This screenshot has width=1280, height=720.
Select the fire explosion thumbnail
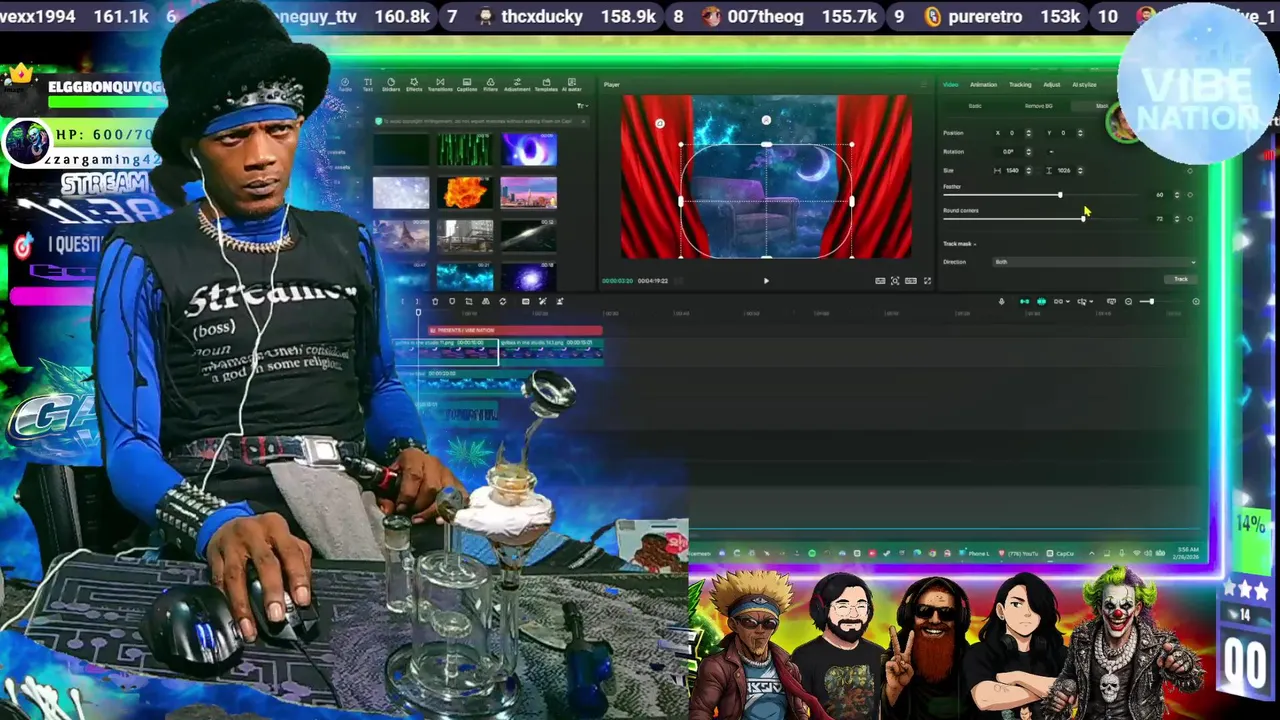point(465,192)
